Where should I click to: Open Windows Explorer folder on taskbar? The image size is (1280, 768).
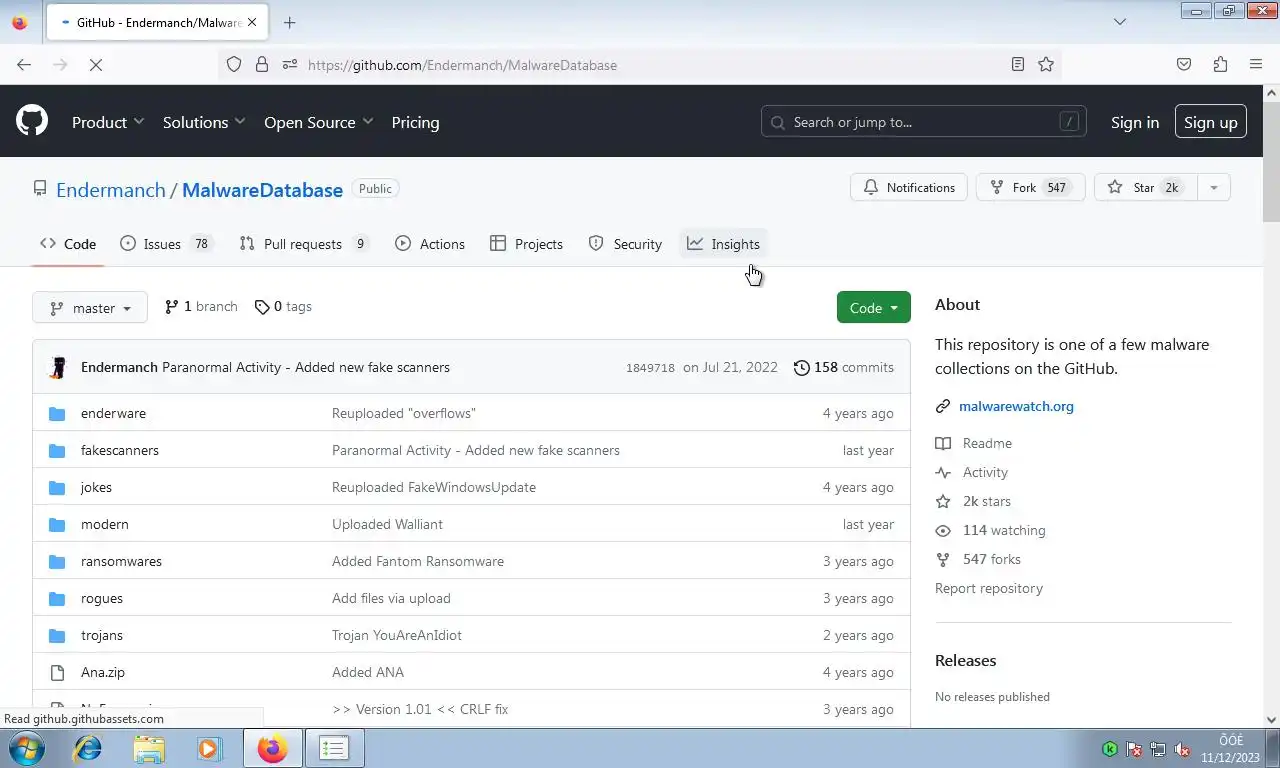149,748
